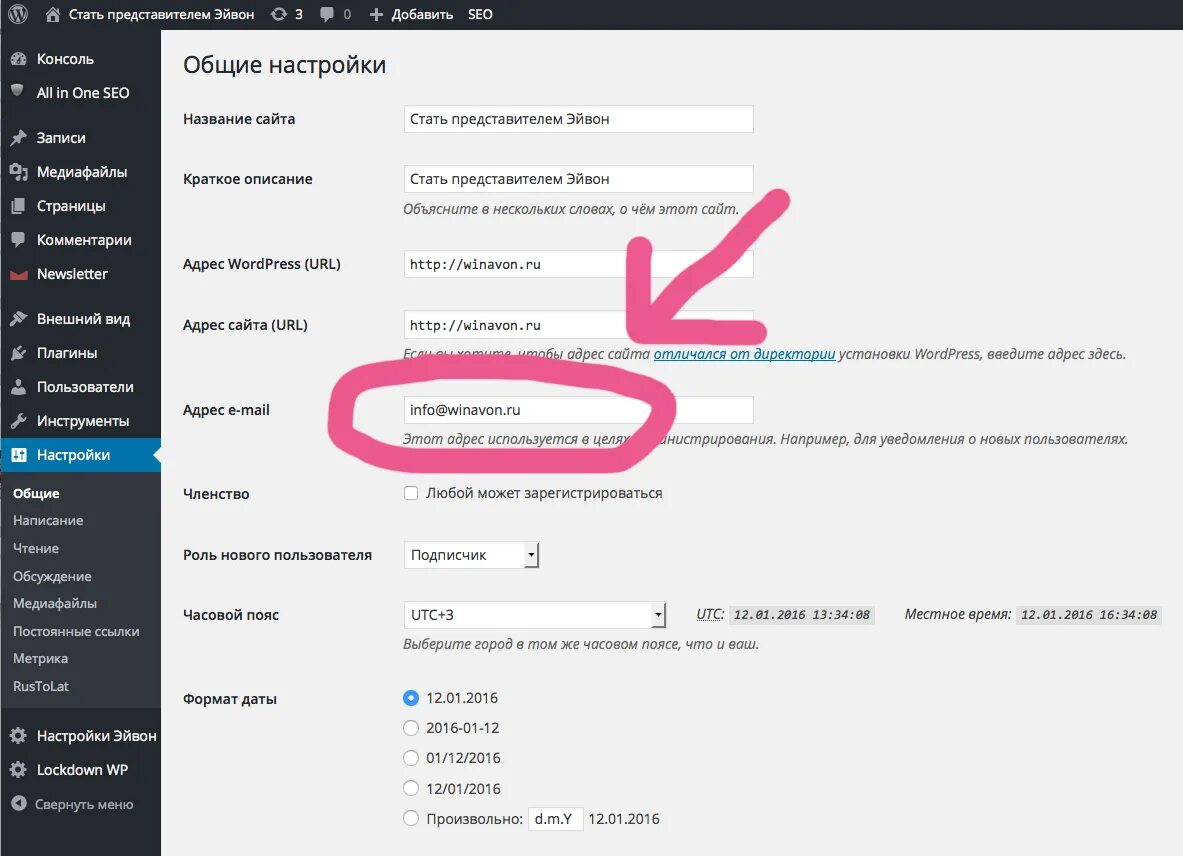Click Свернуть меню
Screen dimensions: 1183x856
point(84,805)
